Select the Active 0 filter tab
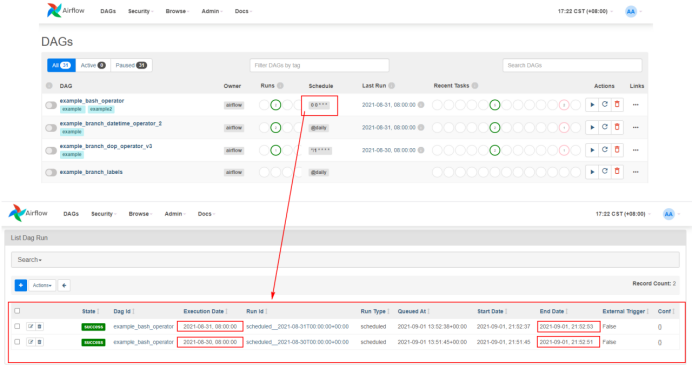 click(93, 65)
